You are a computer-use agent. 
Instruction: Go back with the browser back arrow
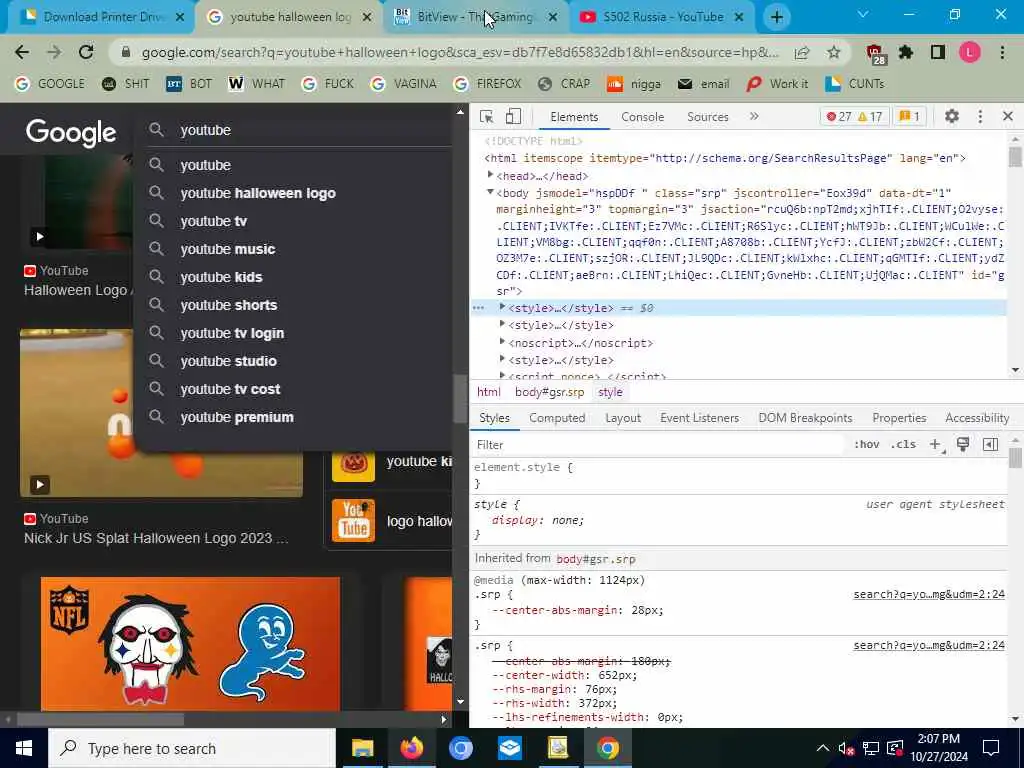(22, 52)
